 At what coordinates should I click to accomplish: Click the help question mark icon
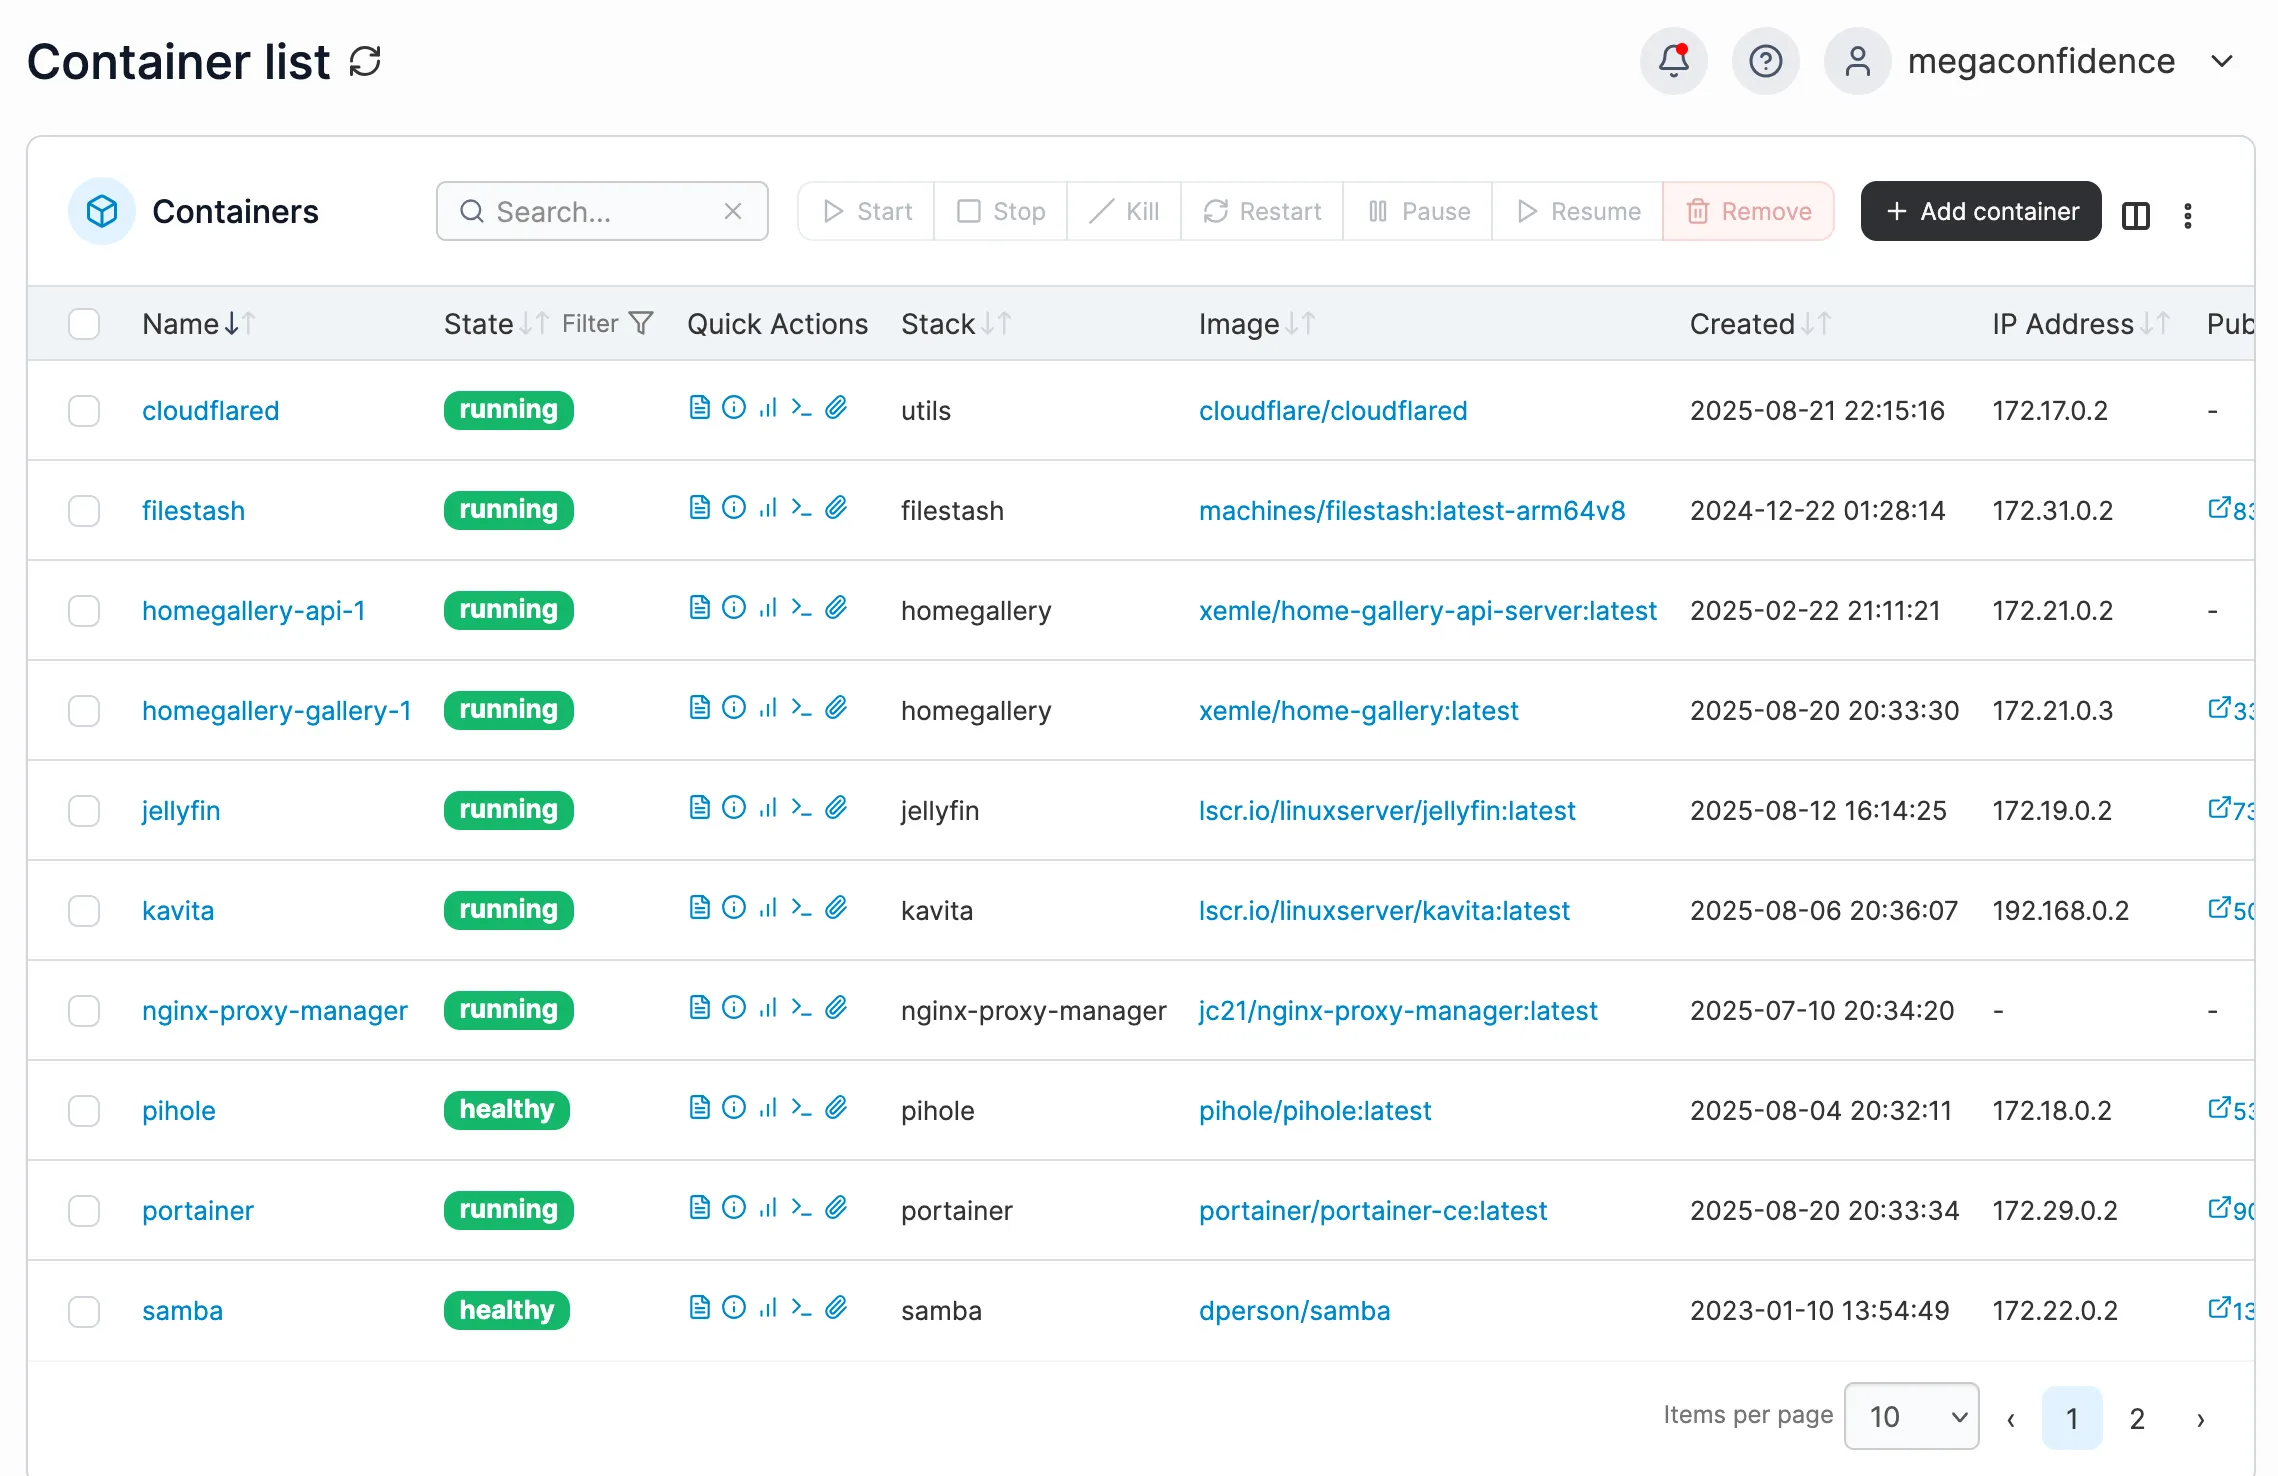point(1765,61)
